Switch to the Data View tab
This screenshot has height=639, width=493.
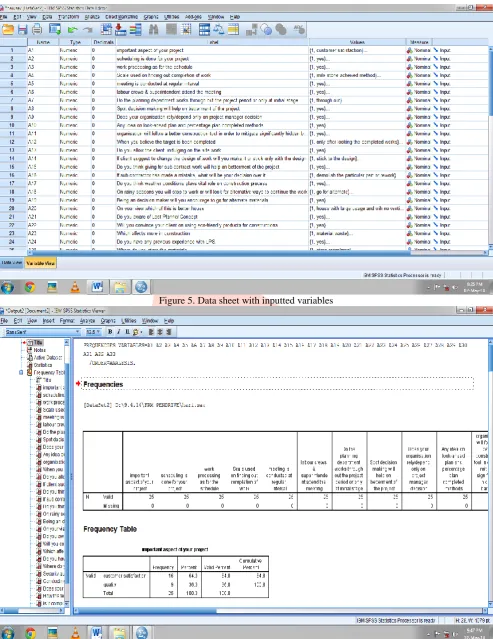(x=12, y=263)
